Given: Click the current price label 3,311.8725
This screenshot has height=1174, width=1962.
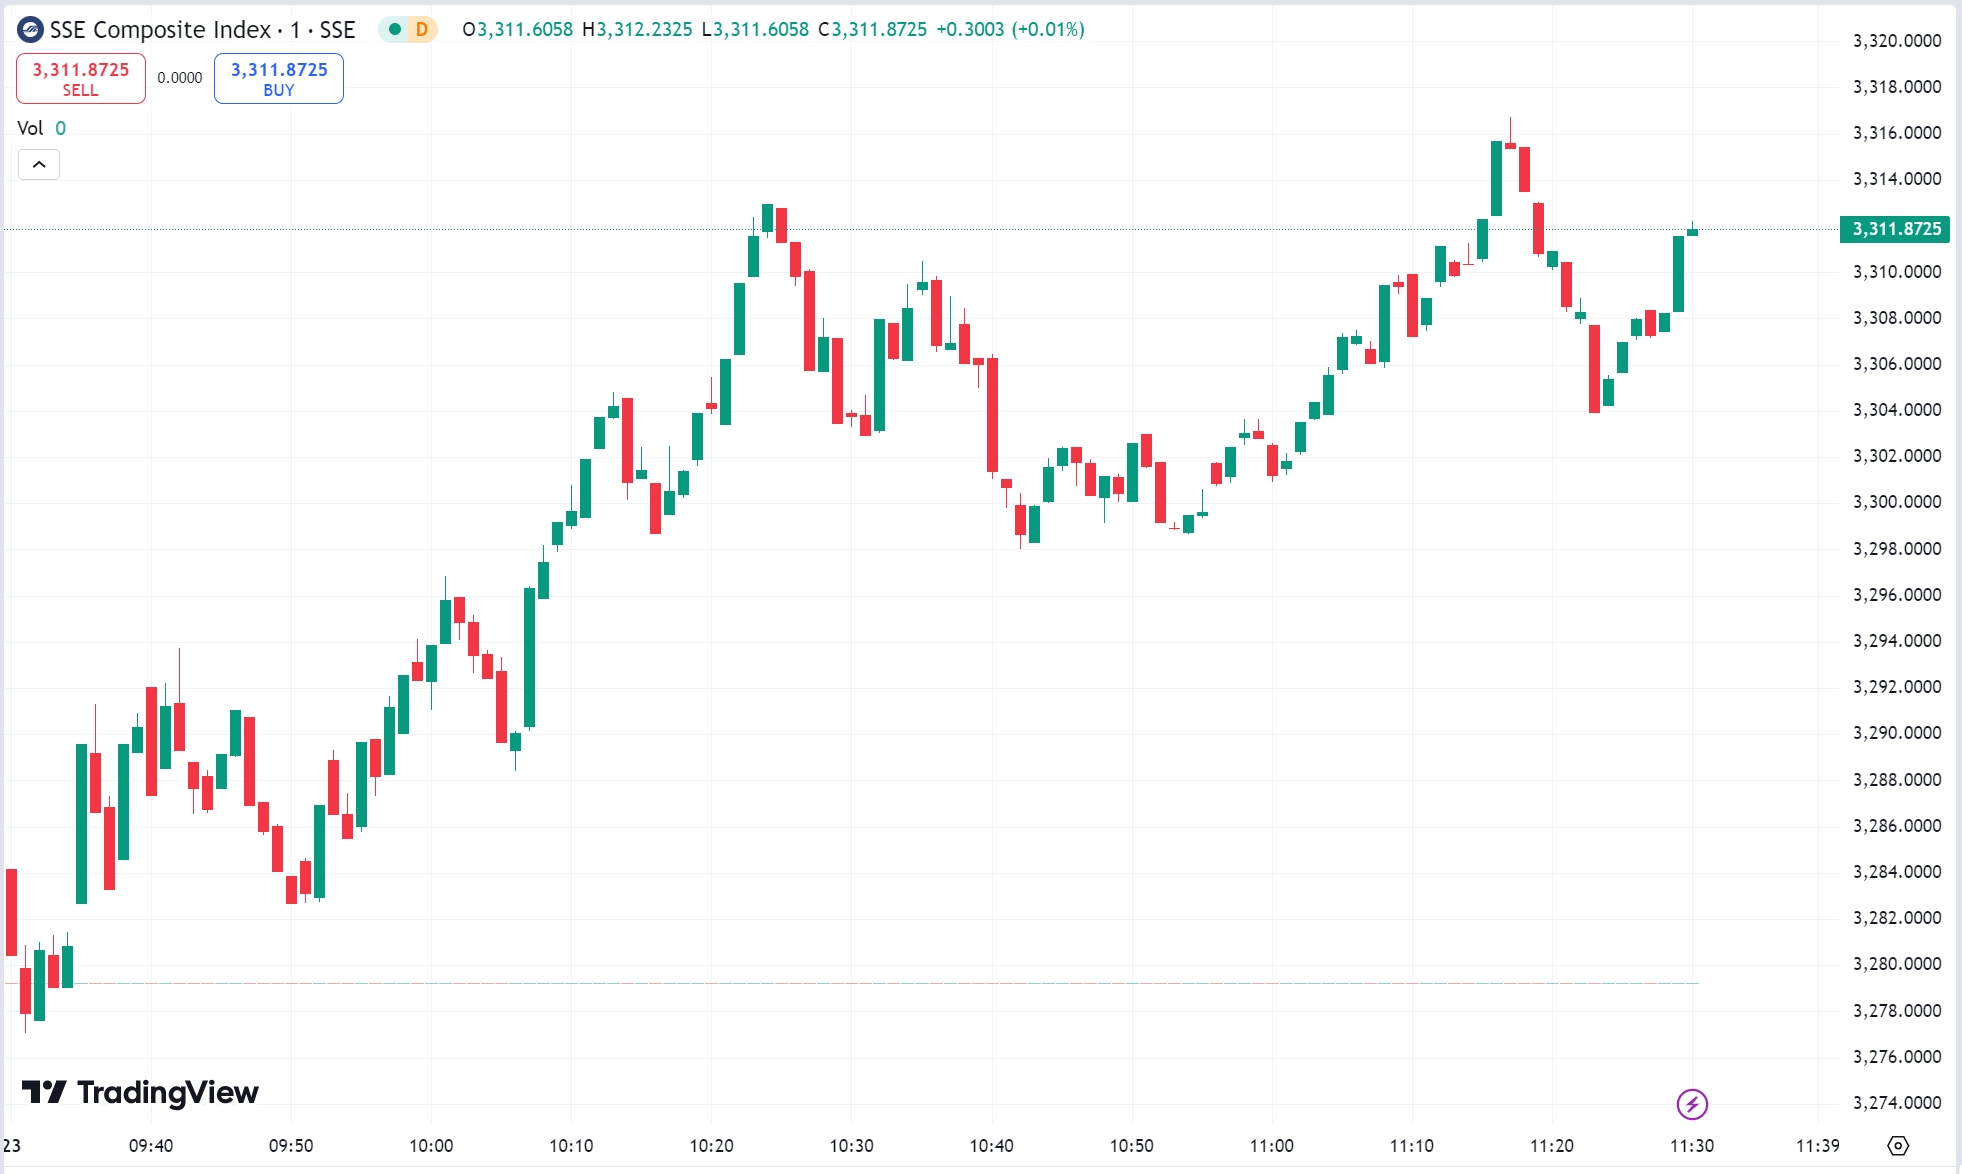Looking at the screenshot, I should (x=1893, y=229).
